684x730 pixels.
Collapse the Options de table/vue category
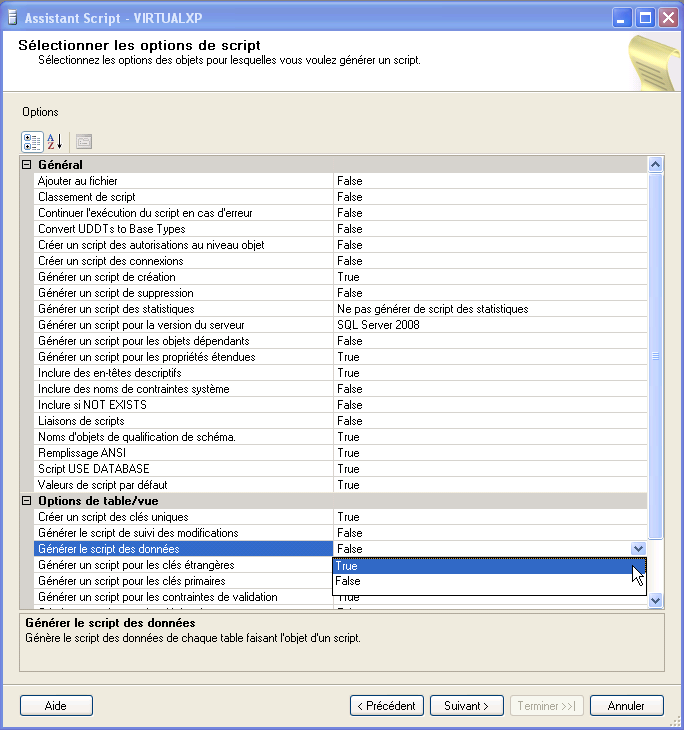pos(27,500)
